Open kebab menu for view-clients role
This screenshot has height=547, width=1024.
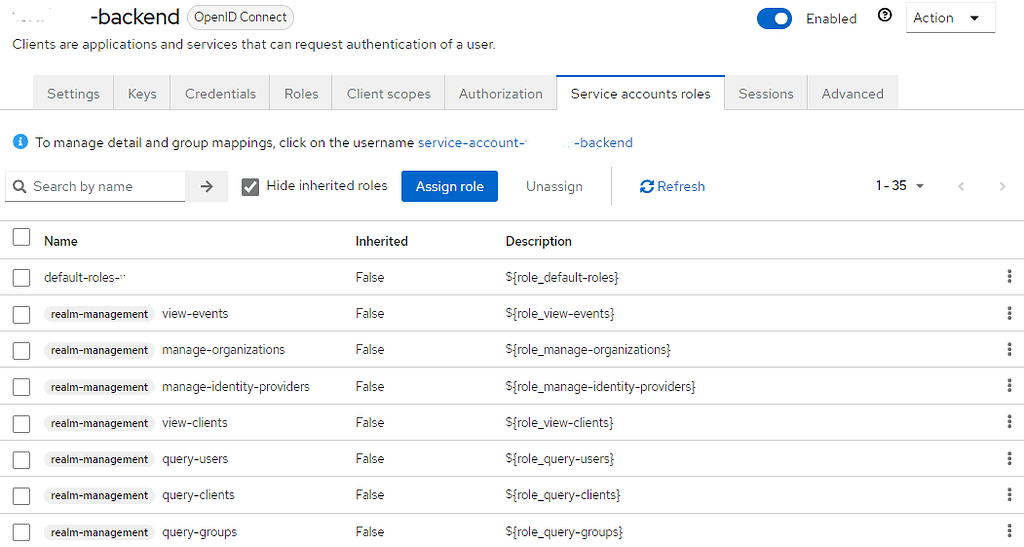click(x=1009, y=422)
